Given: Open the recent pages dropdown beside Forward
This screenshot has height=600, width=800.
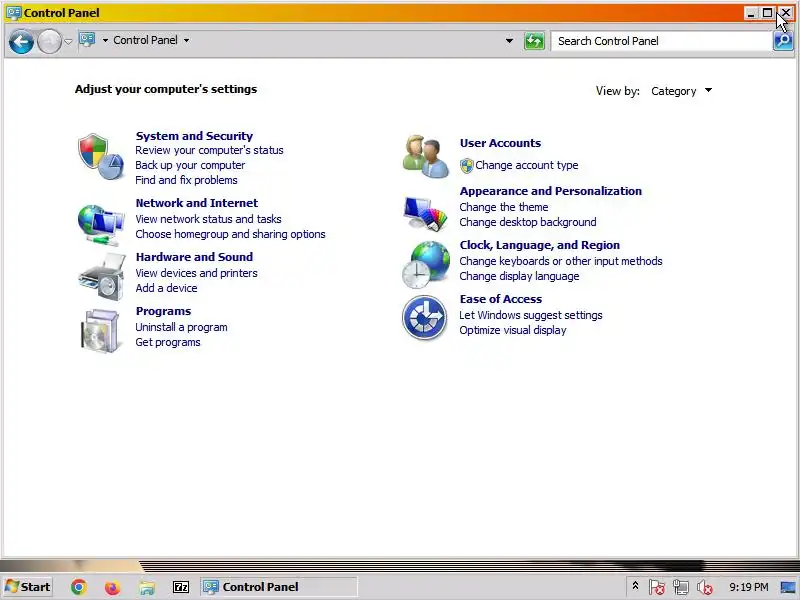Looking at the screenshot, I should [68, 41].
